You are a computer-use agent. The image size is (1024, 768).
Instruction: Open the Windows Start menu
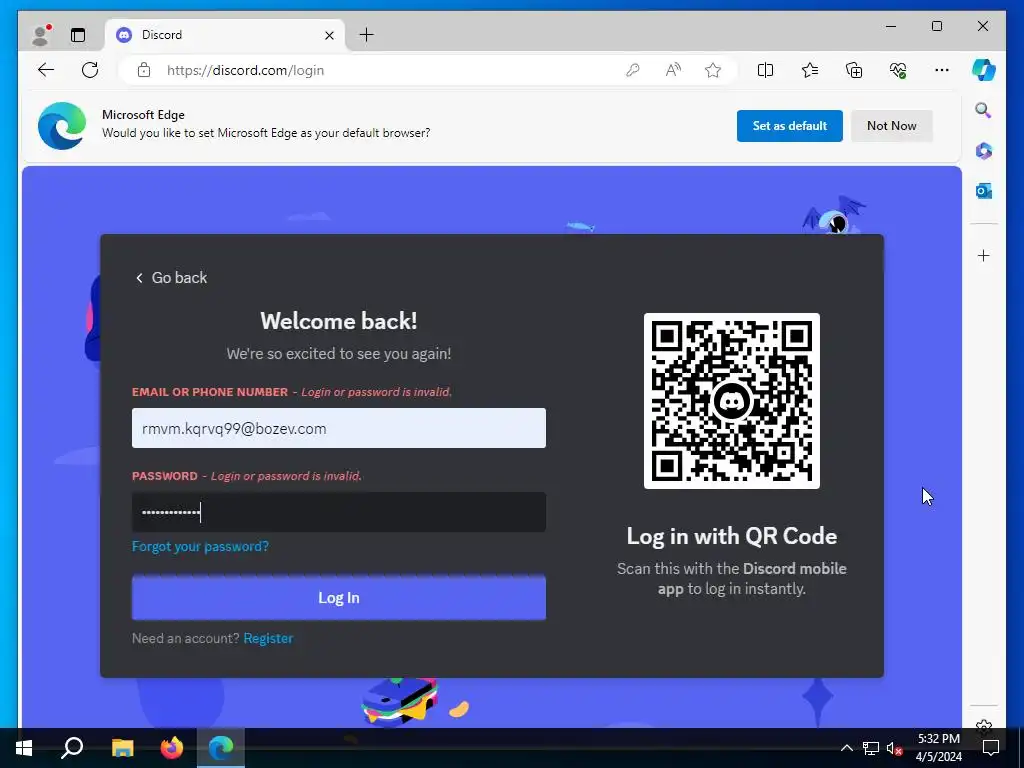[24, 748]
